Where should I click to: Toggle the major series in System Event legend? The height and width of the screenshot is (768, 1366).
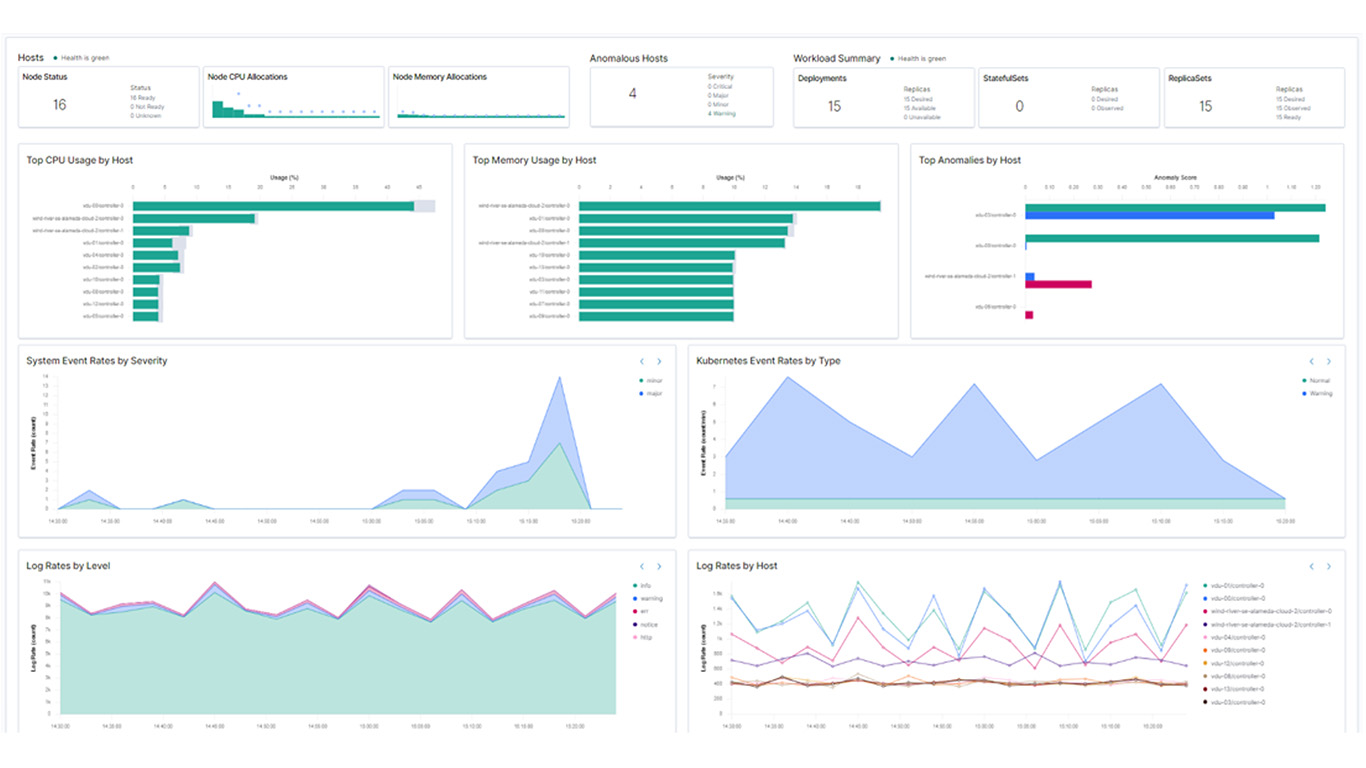pos(650,394)
